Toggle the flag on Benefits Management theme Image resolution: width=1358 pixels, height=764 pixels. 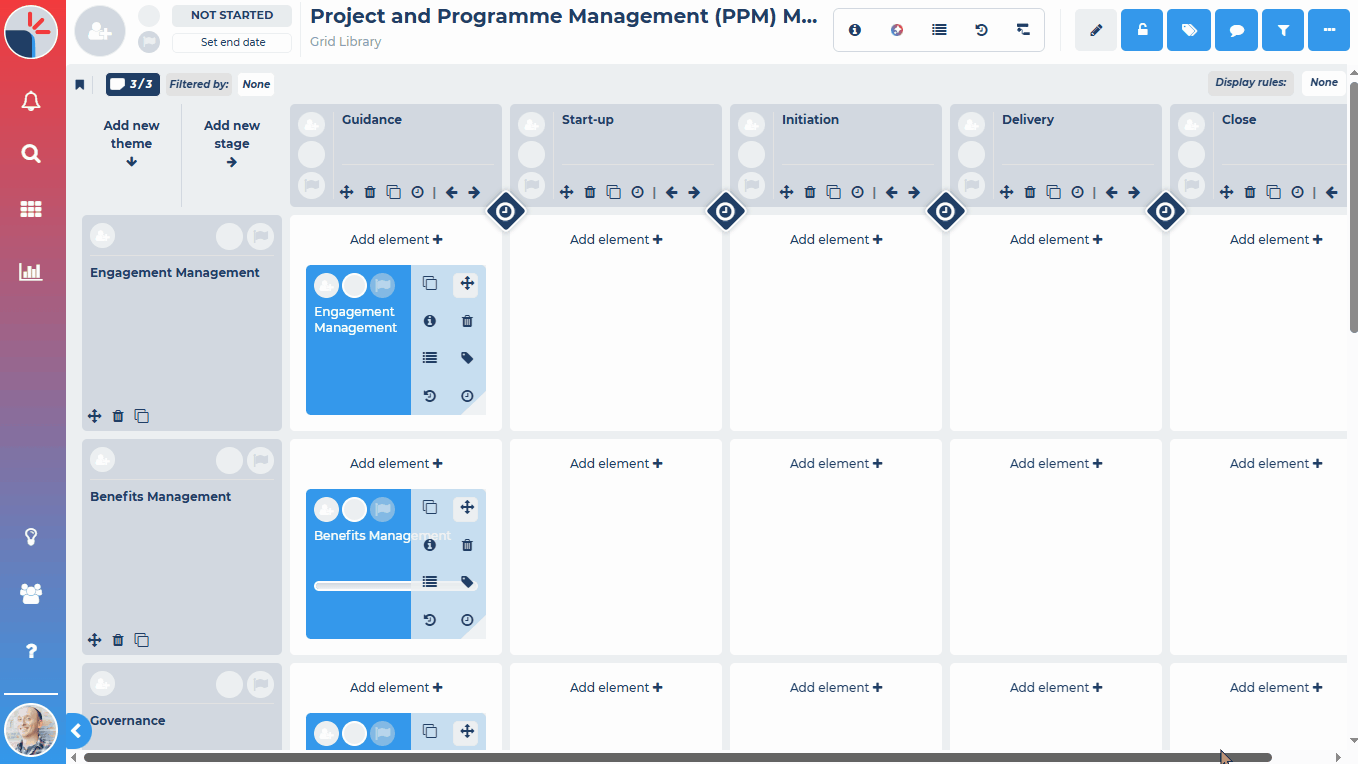260,460
